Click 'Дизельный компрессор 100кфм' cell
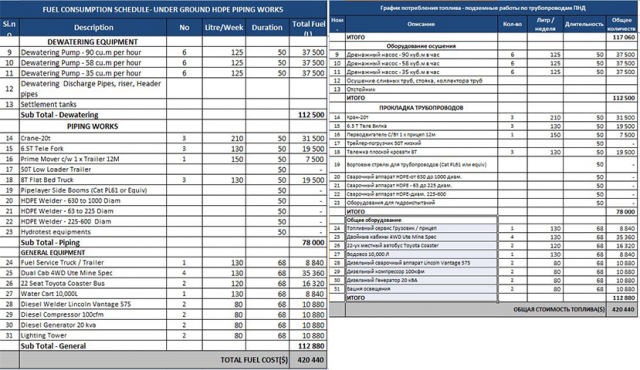Screen dimensions: 640x370 pyautogui.click(x=421, y=272)
